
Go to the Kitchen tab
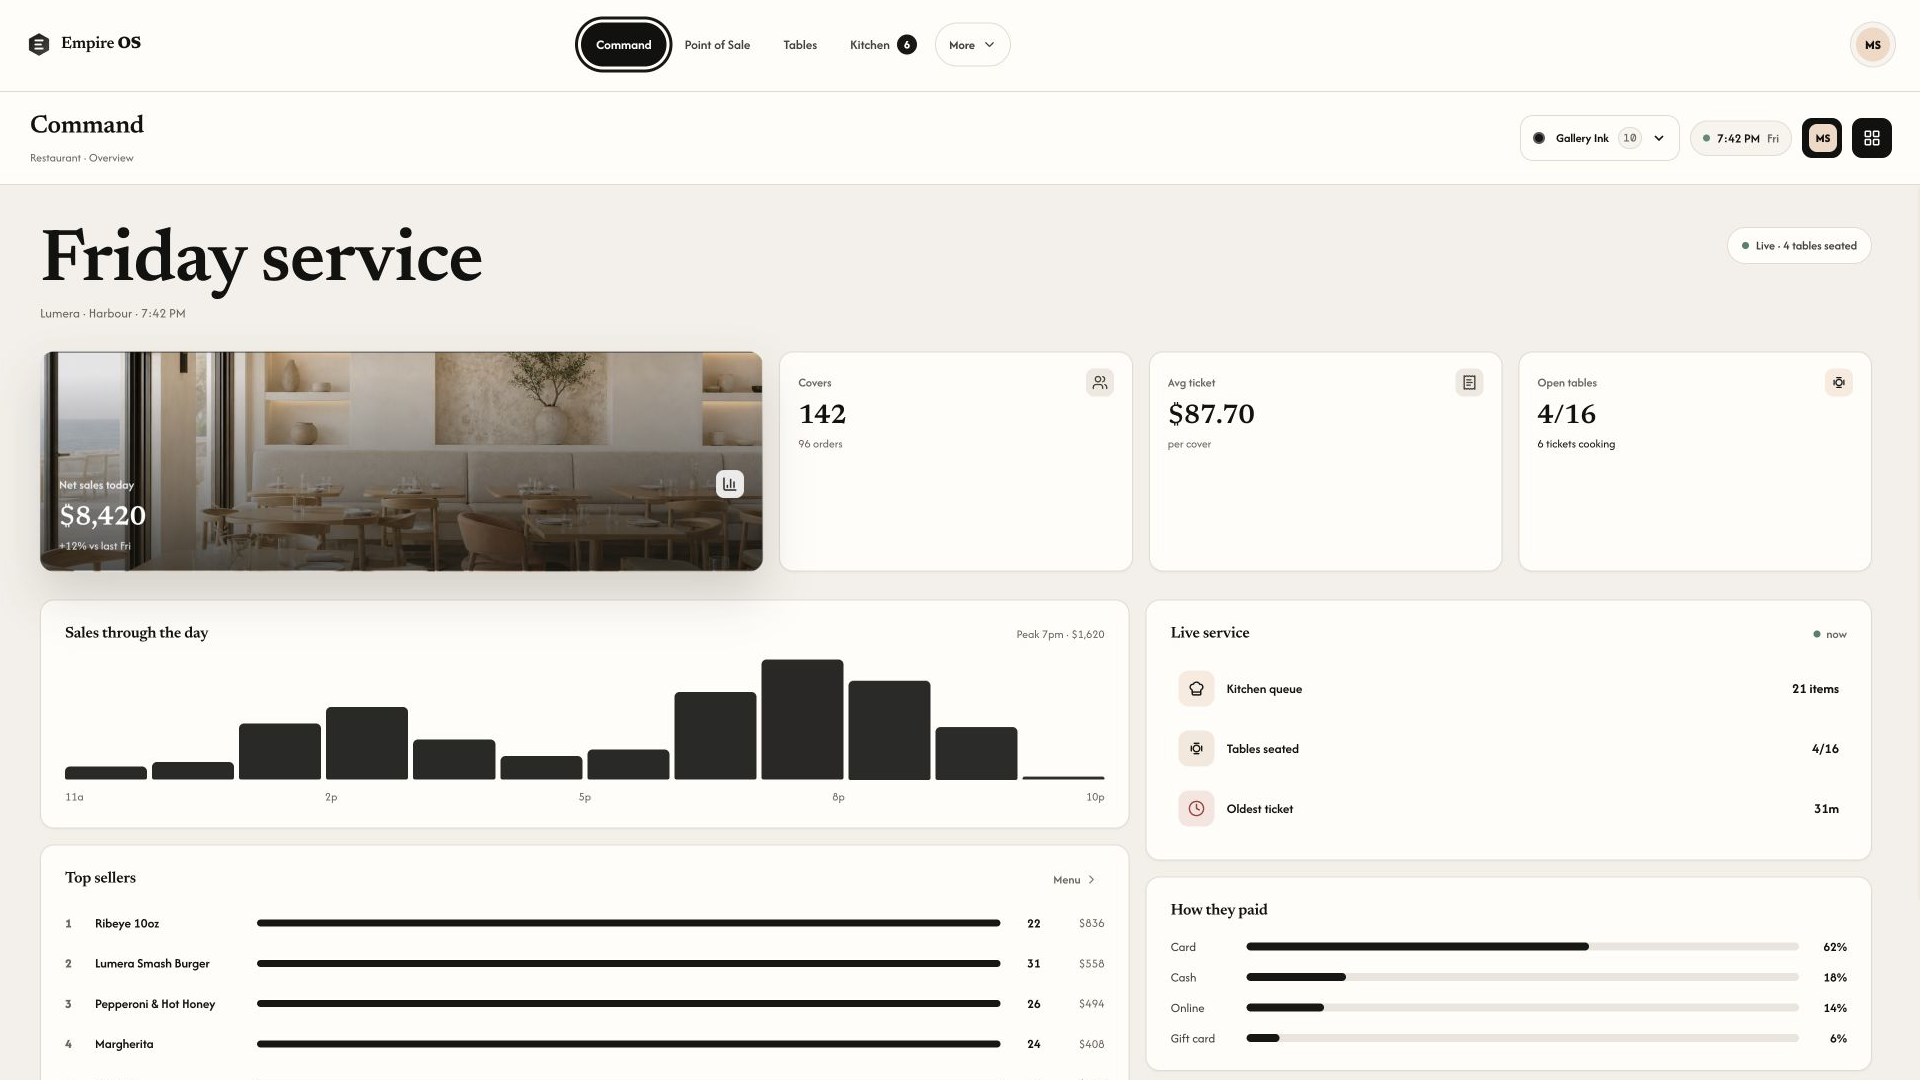coord(882,45)
